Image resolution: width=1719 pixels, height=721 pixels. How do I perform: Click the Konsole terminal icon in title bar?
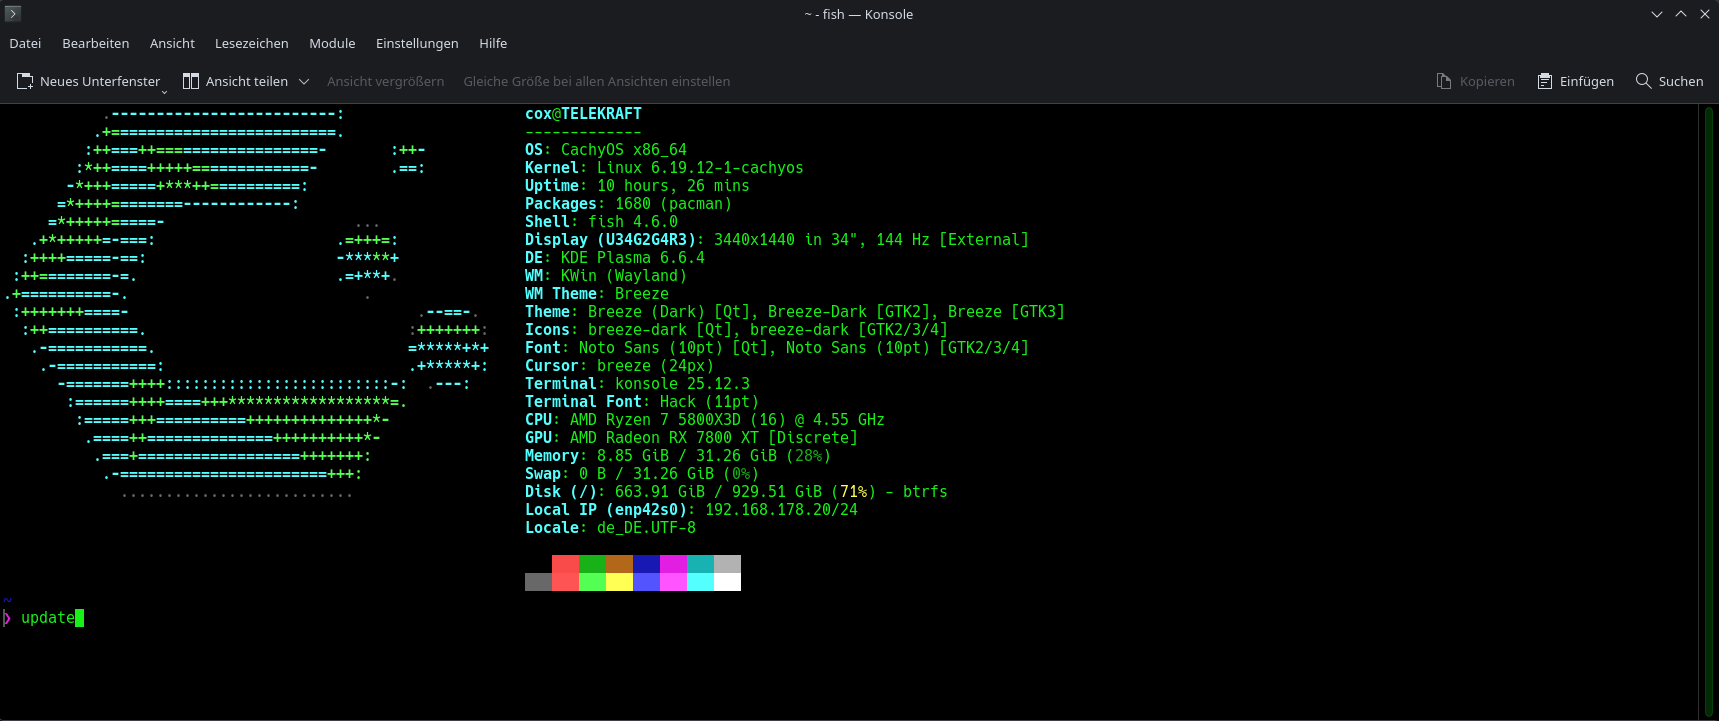pyautogui.click(x=13, y=14)
